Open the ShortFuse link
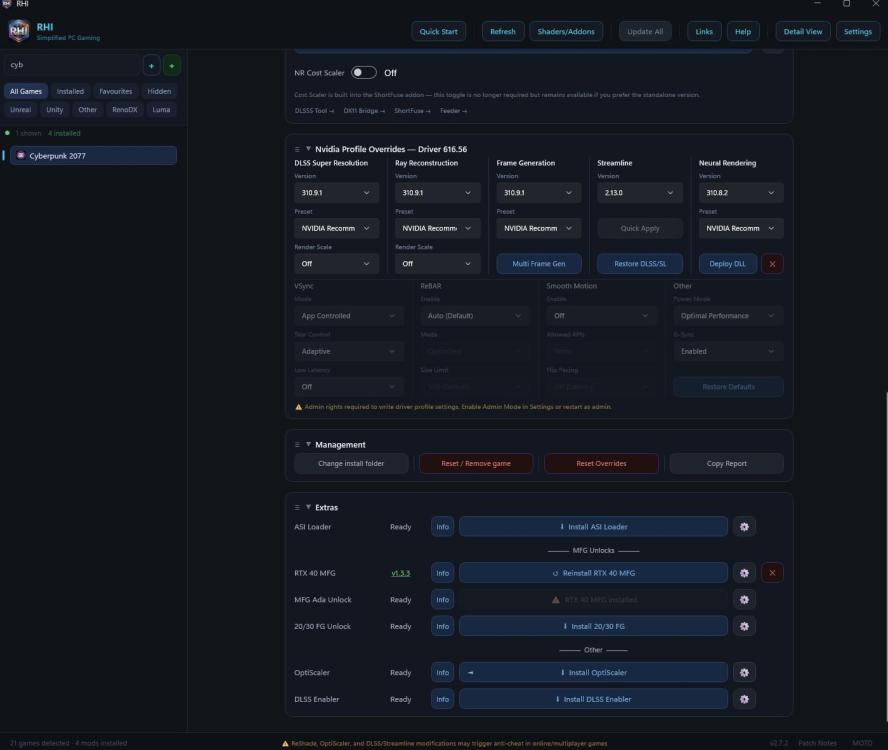Screen dimensions: 888x750 point(412,111)
